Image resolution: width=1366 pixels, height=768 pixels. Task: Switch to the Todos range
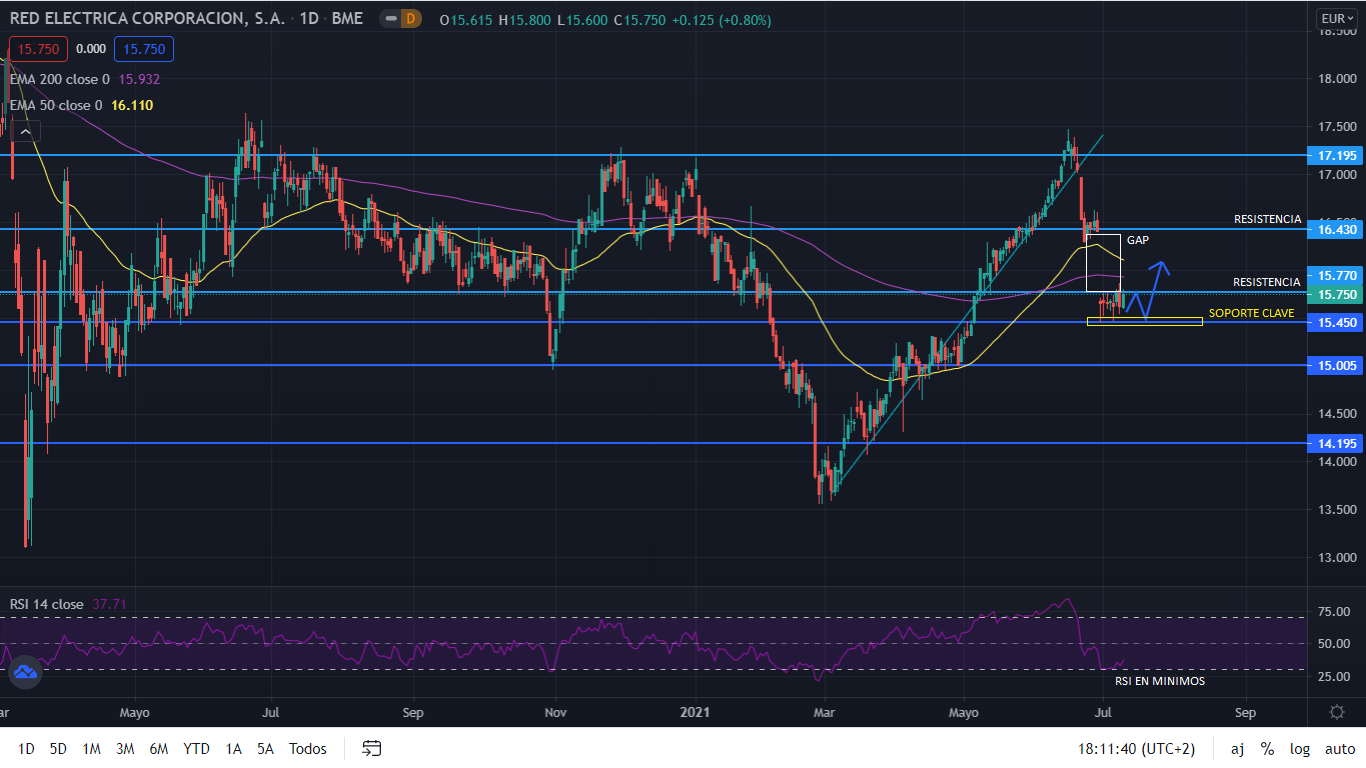pyautogui.click(x=308, y=748)
